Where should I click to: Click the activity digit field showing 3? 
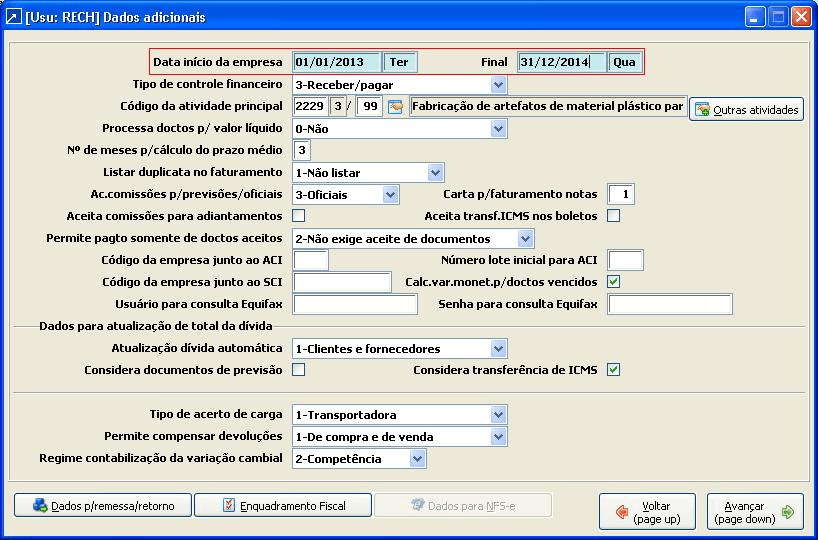pyautogui.click(x=338, y=106)
